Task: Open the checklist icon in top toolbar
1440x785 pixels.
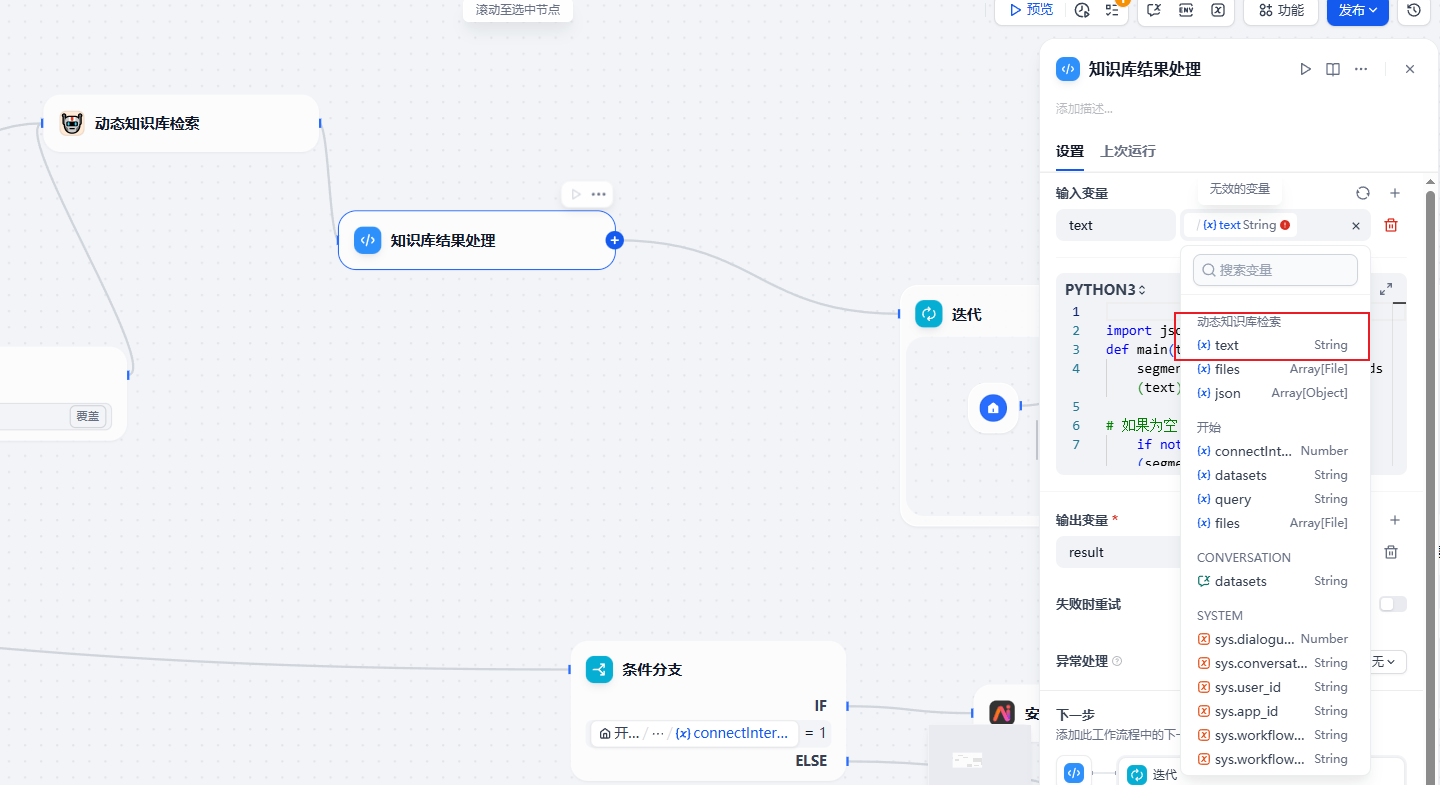Action: click(x=1112, y=10)
